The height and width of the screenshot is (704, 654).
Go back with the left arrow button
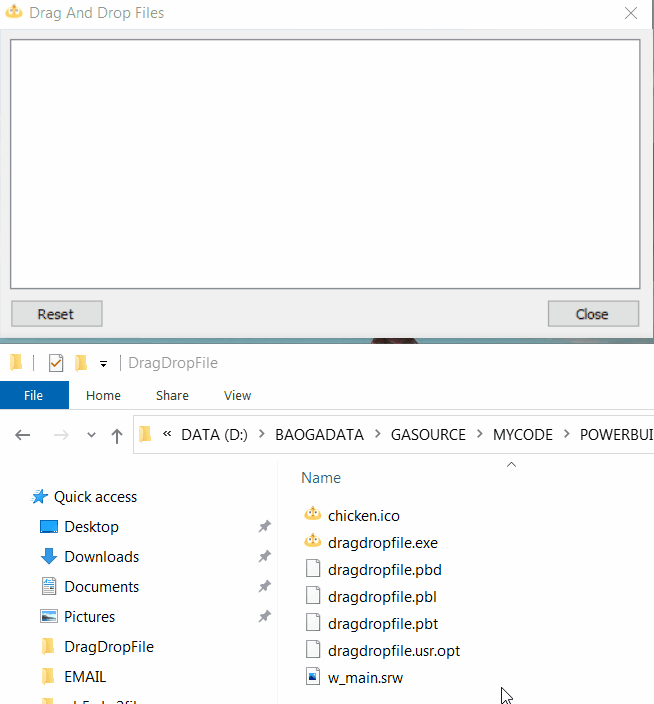tap(22, 435)
